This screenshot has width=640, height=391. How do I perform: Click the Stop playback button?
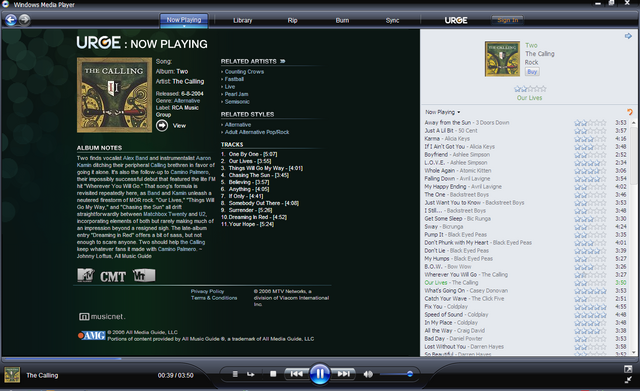[273, 374]
